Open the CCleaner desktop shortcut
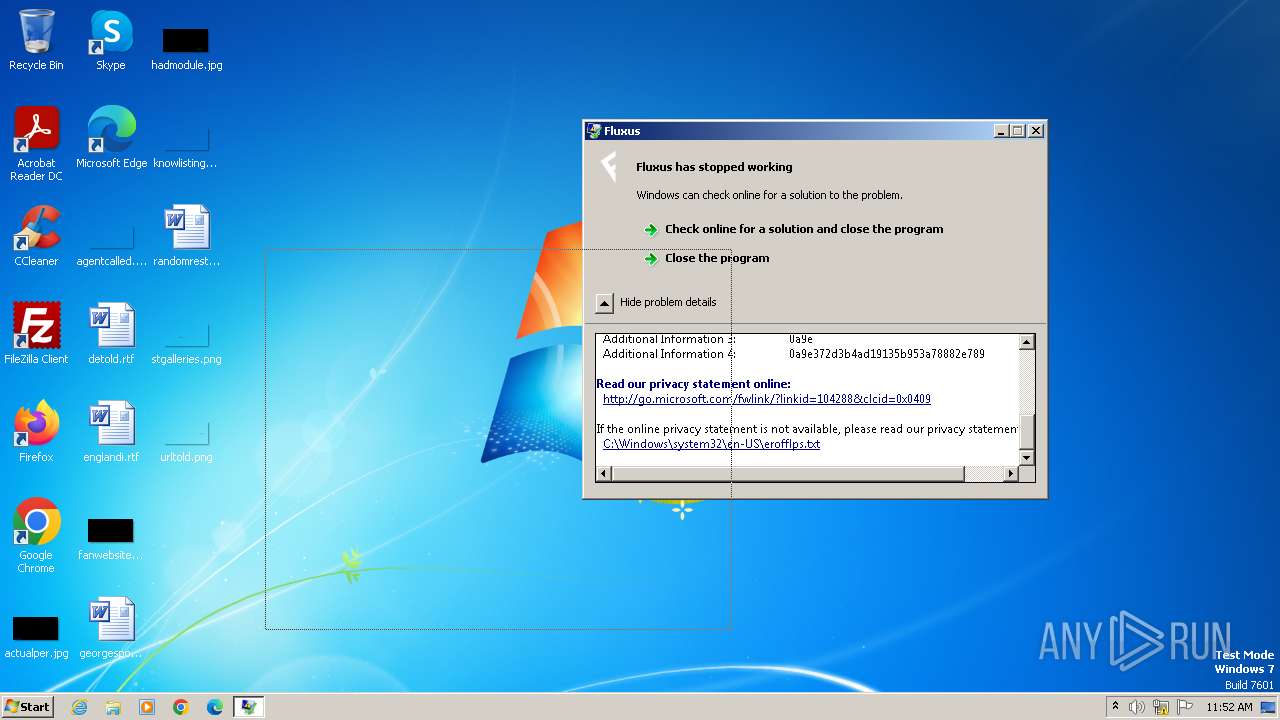The width and height of the screenshot is (1280, 720). (x=36, y=236)
